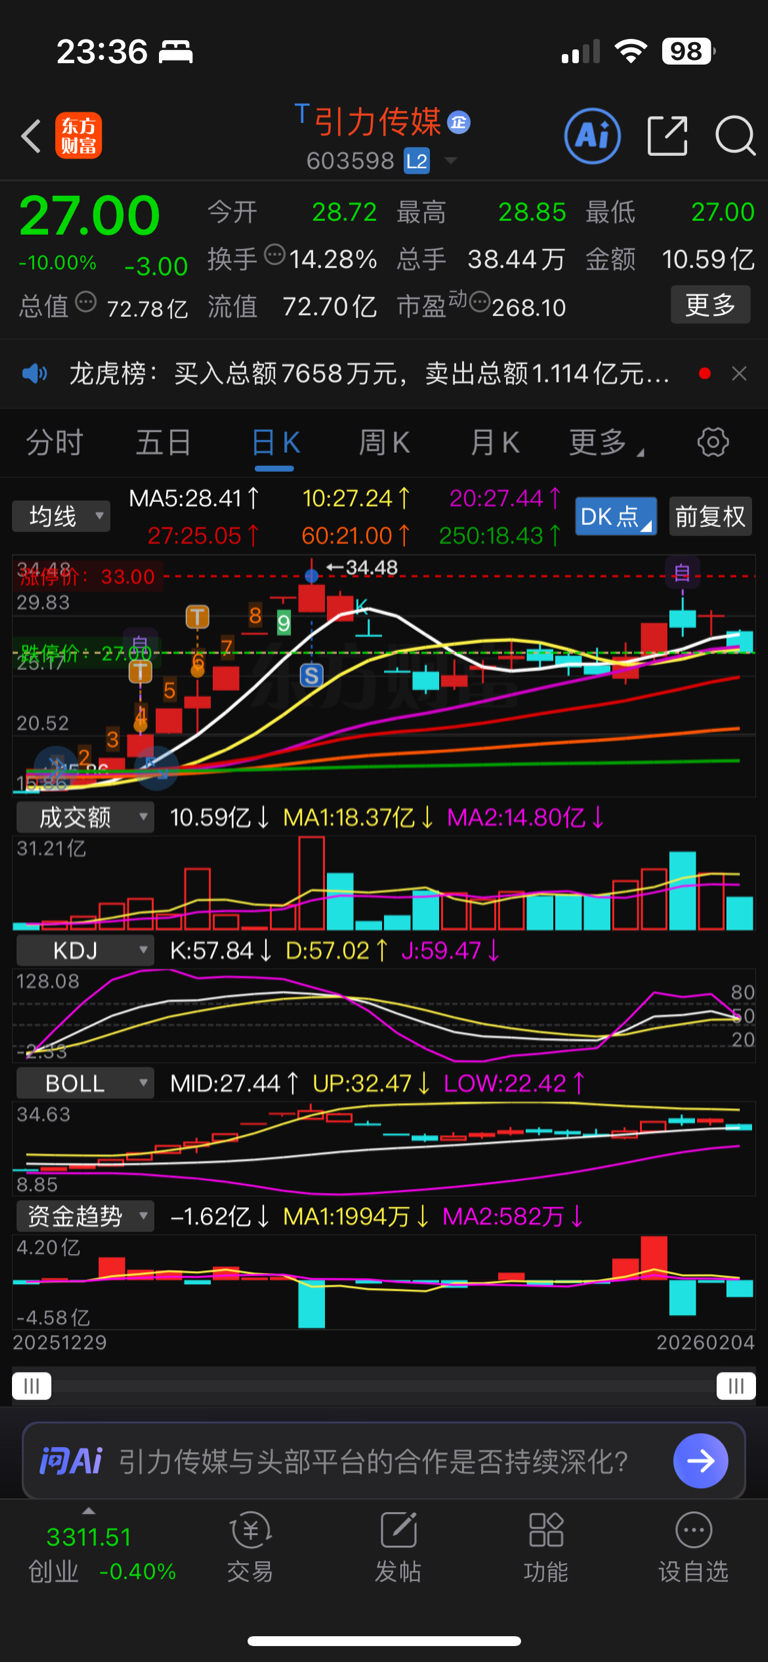Select the 日K tab
768x1663 pixels.
pos(275,442)
